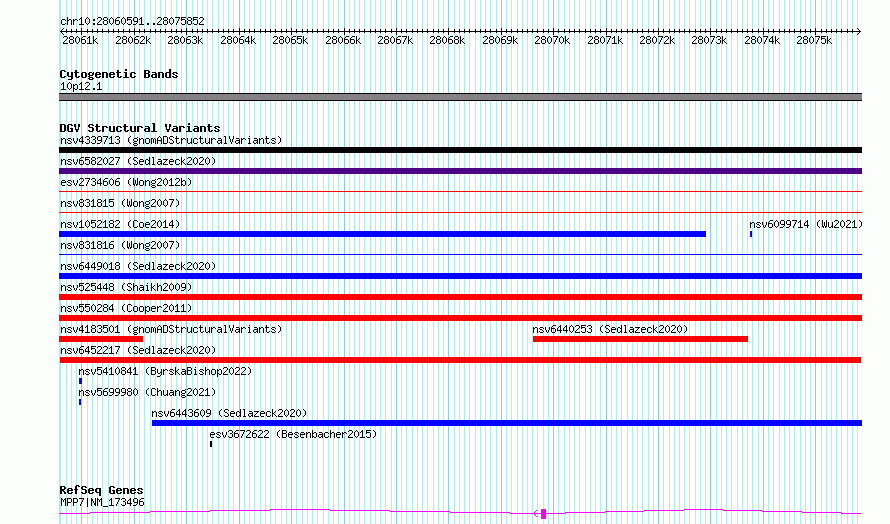Click the 28070k ruler tick label
Image resolution: width=890 pixels, height=524 pixels.
[x=552, y=40]
